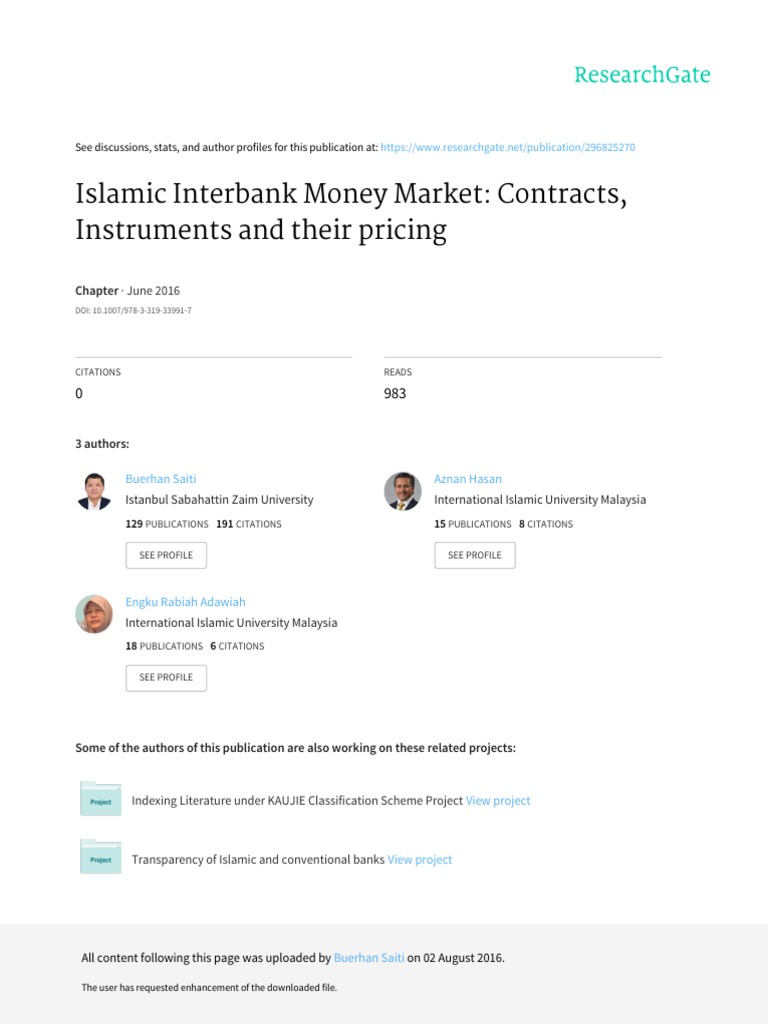Image resolution: width=768 pixels, height=1024 pixels.
Task: Click See Profile under Engku Rabiah Adawiah
Action: coord(166,677)
